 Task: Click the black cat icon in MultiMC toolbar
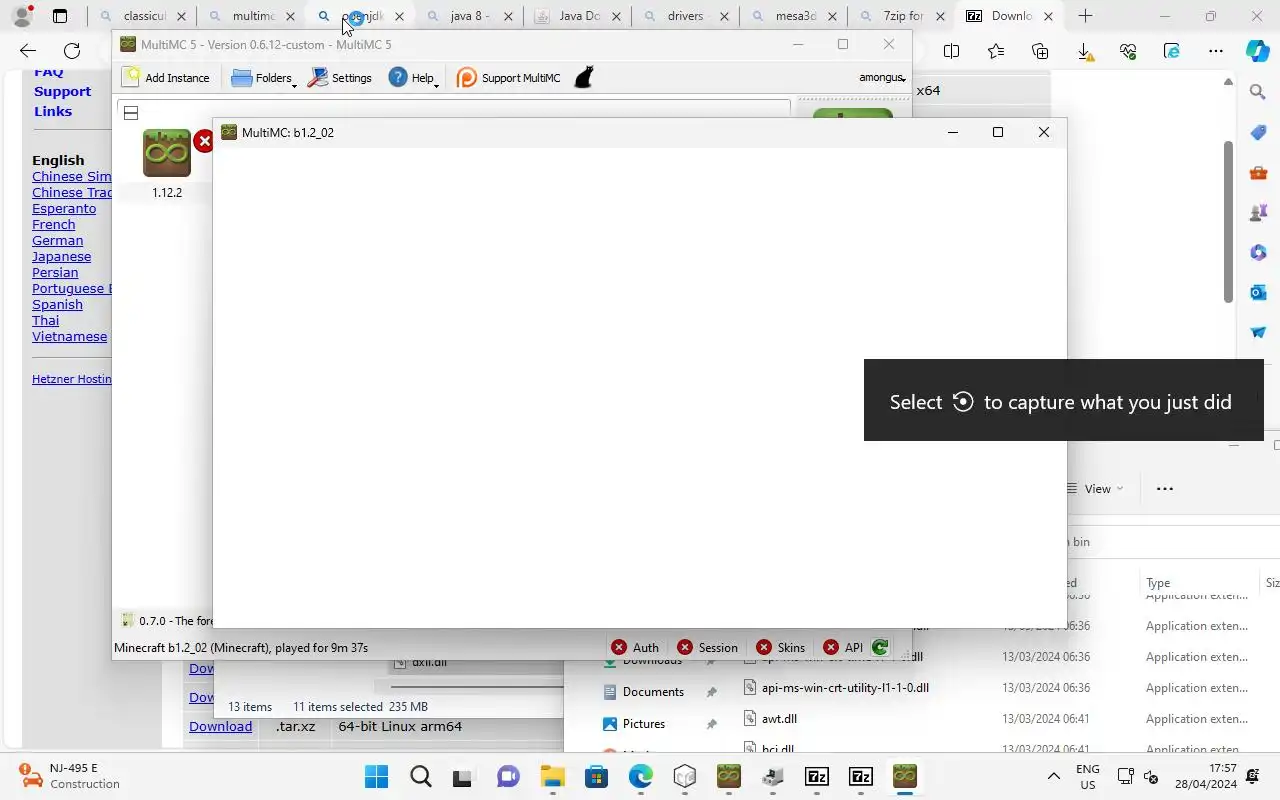[585, 77]
